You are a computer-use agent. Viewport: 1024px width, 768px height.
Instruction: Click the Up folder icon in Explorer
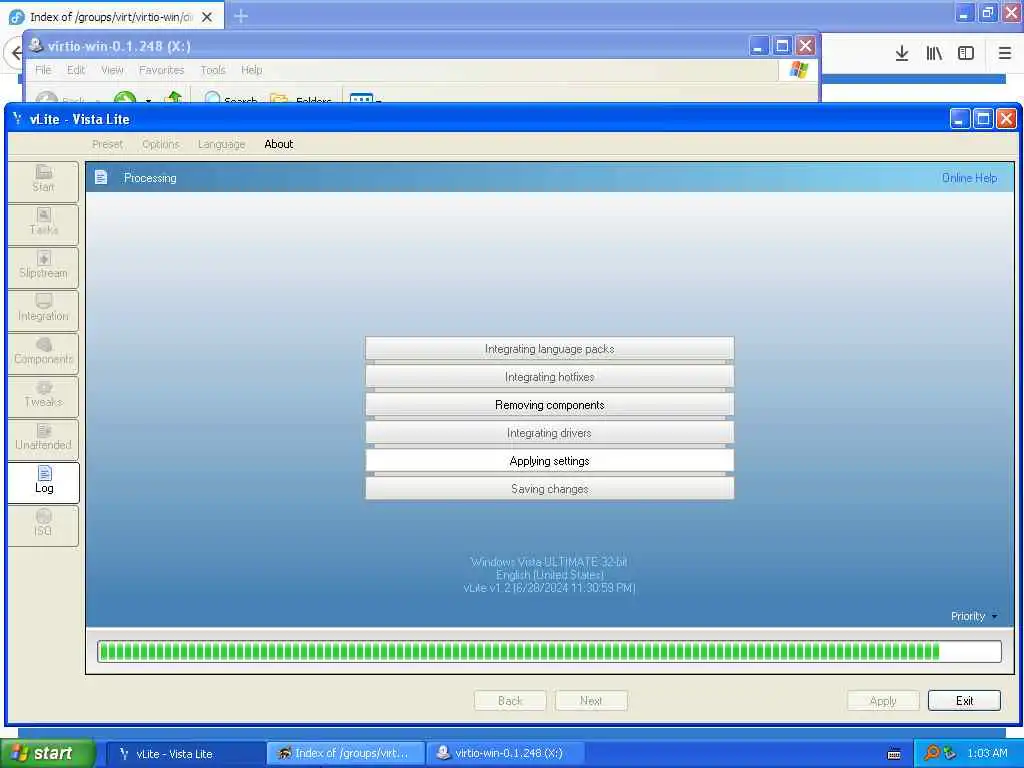point(174,97)
